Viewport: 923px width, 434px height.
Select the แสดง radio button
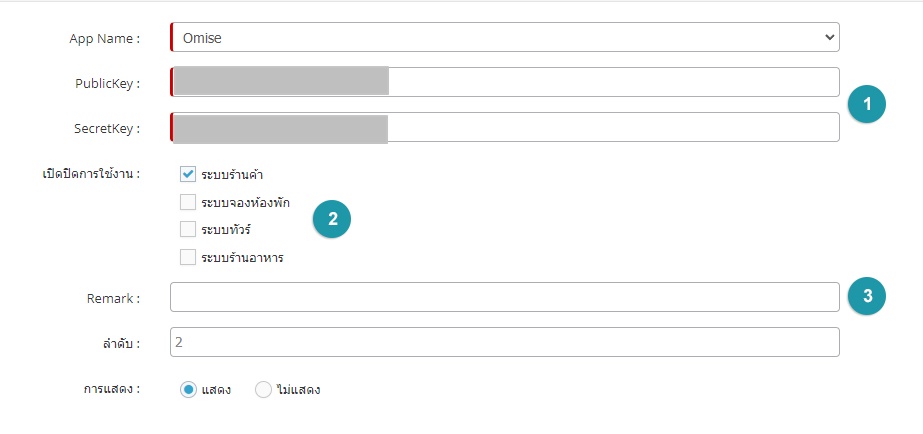[188, 389]
